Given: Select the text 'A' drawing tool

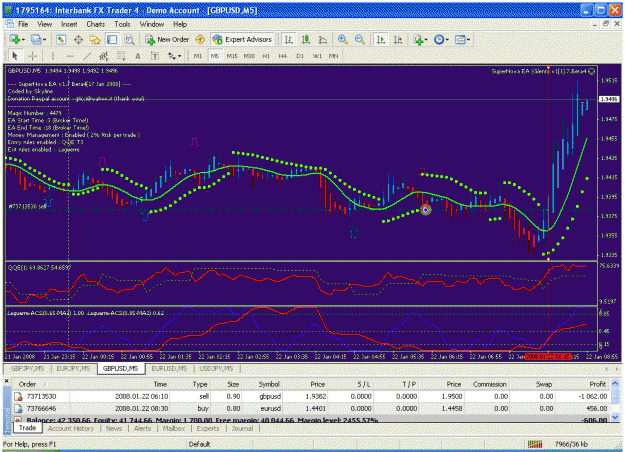Looking at the screenshot, I should pos(138,56).
